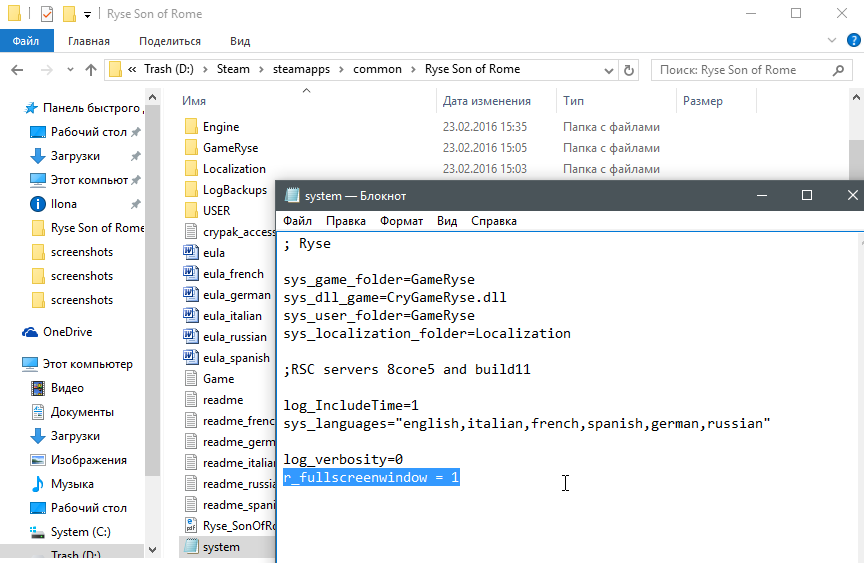Viewport: 864px width, 563px height.
Task: Click Steam in the address path
Action: 233,69
